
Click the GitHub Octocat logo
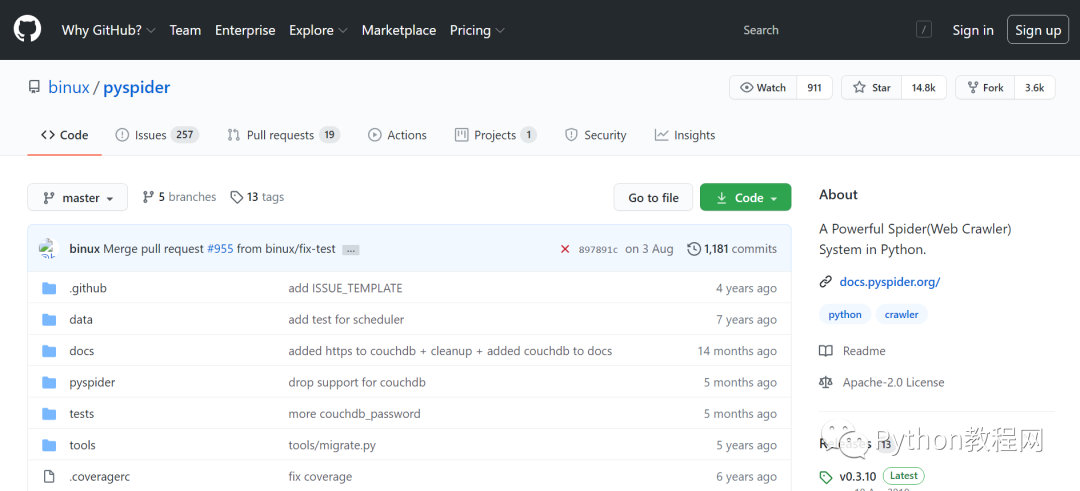click(27, 29)
